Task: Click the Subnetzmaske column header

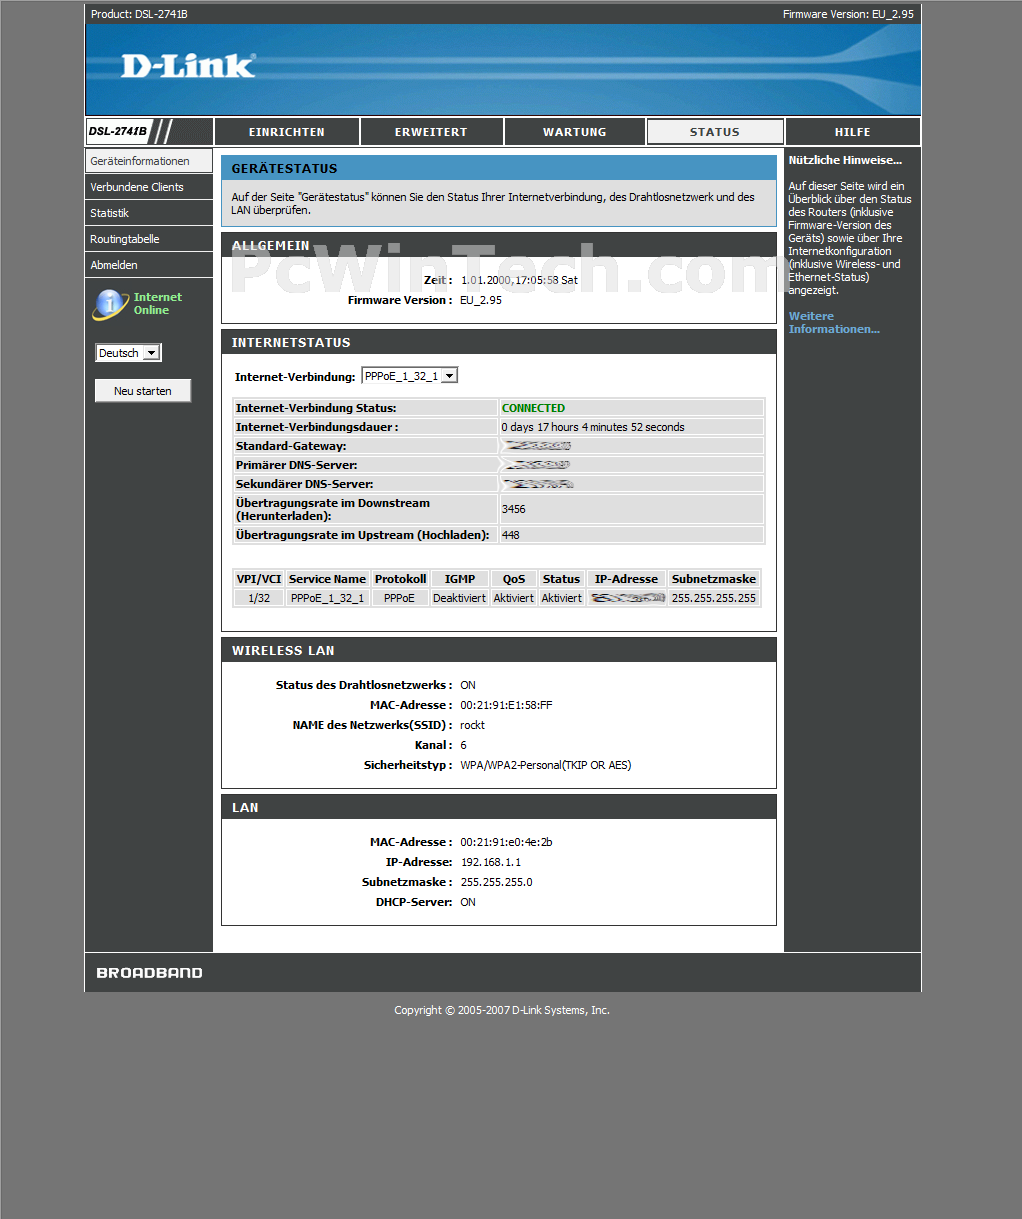Action: click(x=714, y=579)
